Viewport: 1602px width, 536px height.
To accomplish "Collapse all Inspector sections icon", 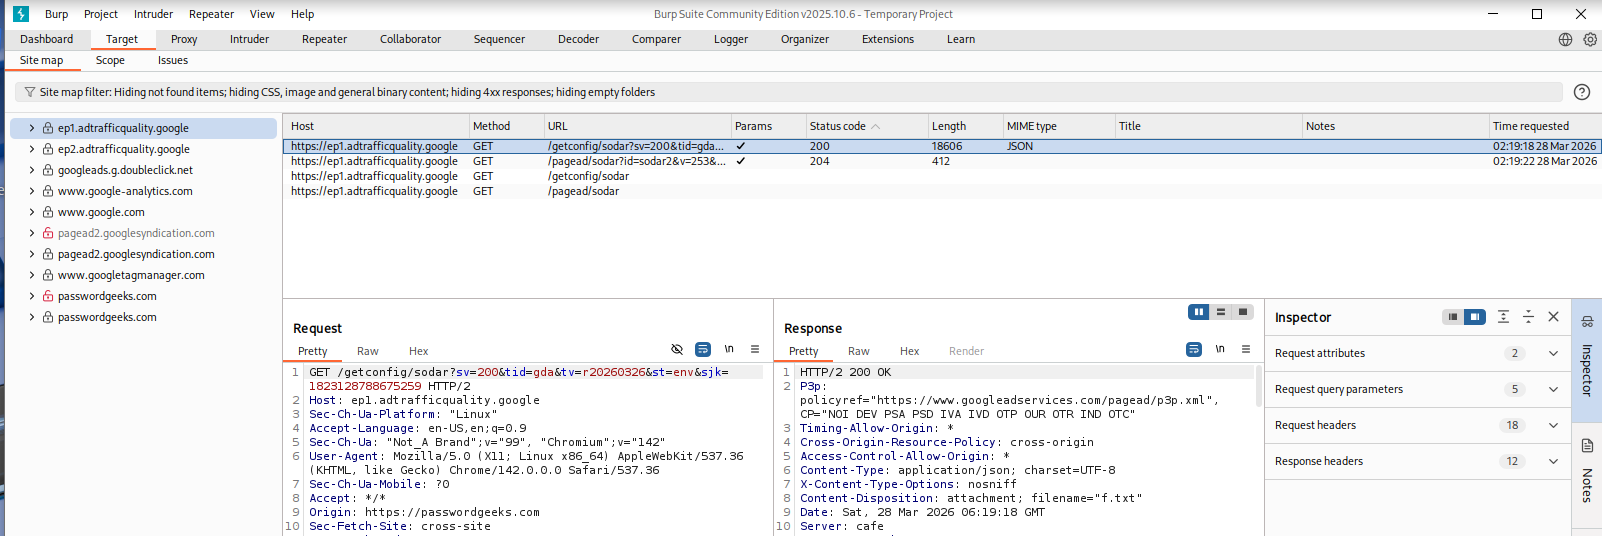I will tap(1528, 317).
